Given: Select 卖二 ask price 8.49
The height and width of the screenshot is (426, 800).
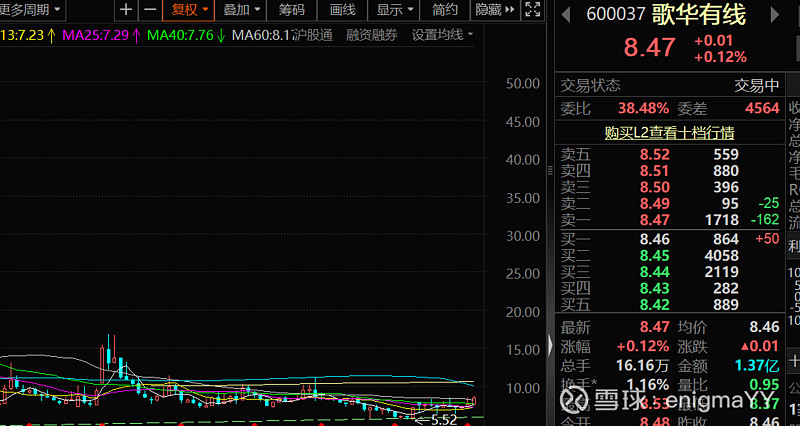Looking at the screenshot, I should point(655,204).
